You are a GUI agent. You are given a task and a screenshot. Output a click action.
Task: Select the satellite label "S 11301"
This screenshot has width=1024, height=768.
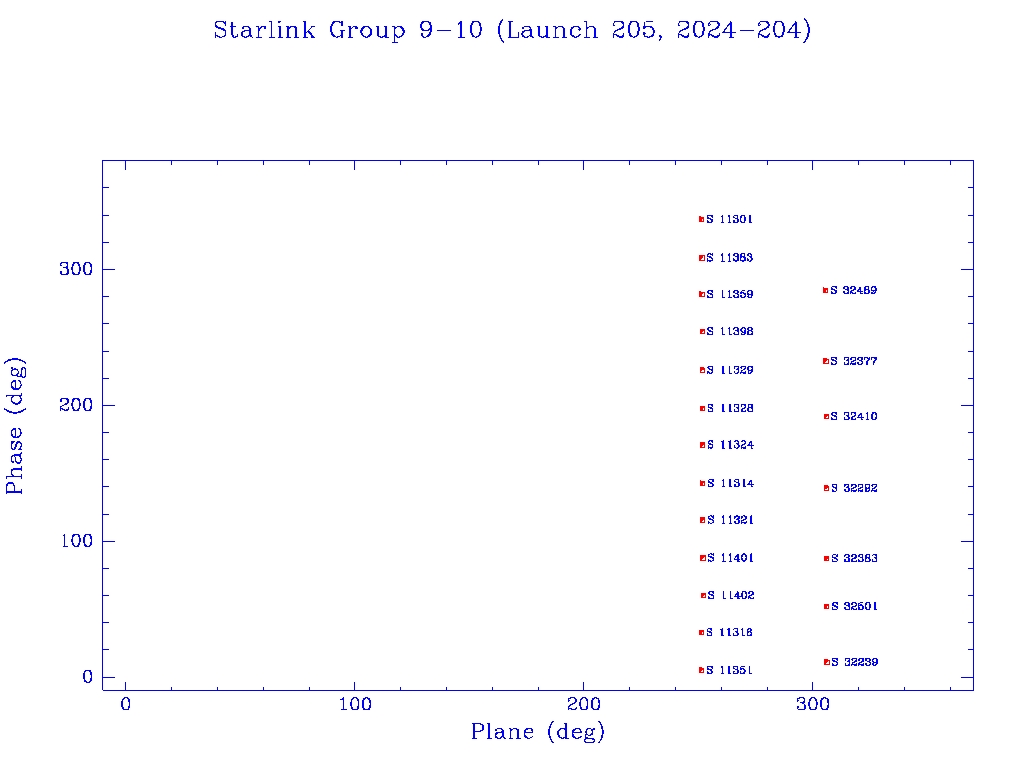729,219
